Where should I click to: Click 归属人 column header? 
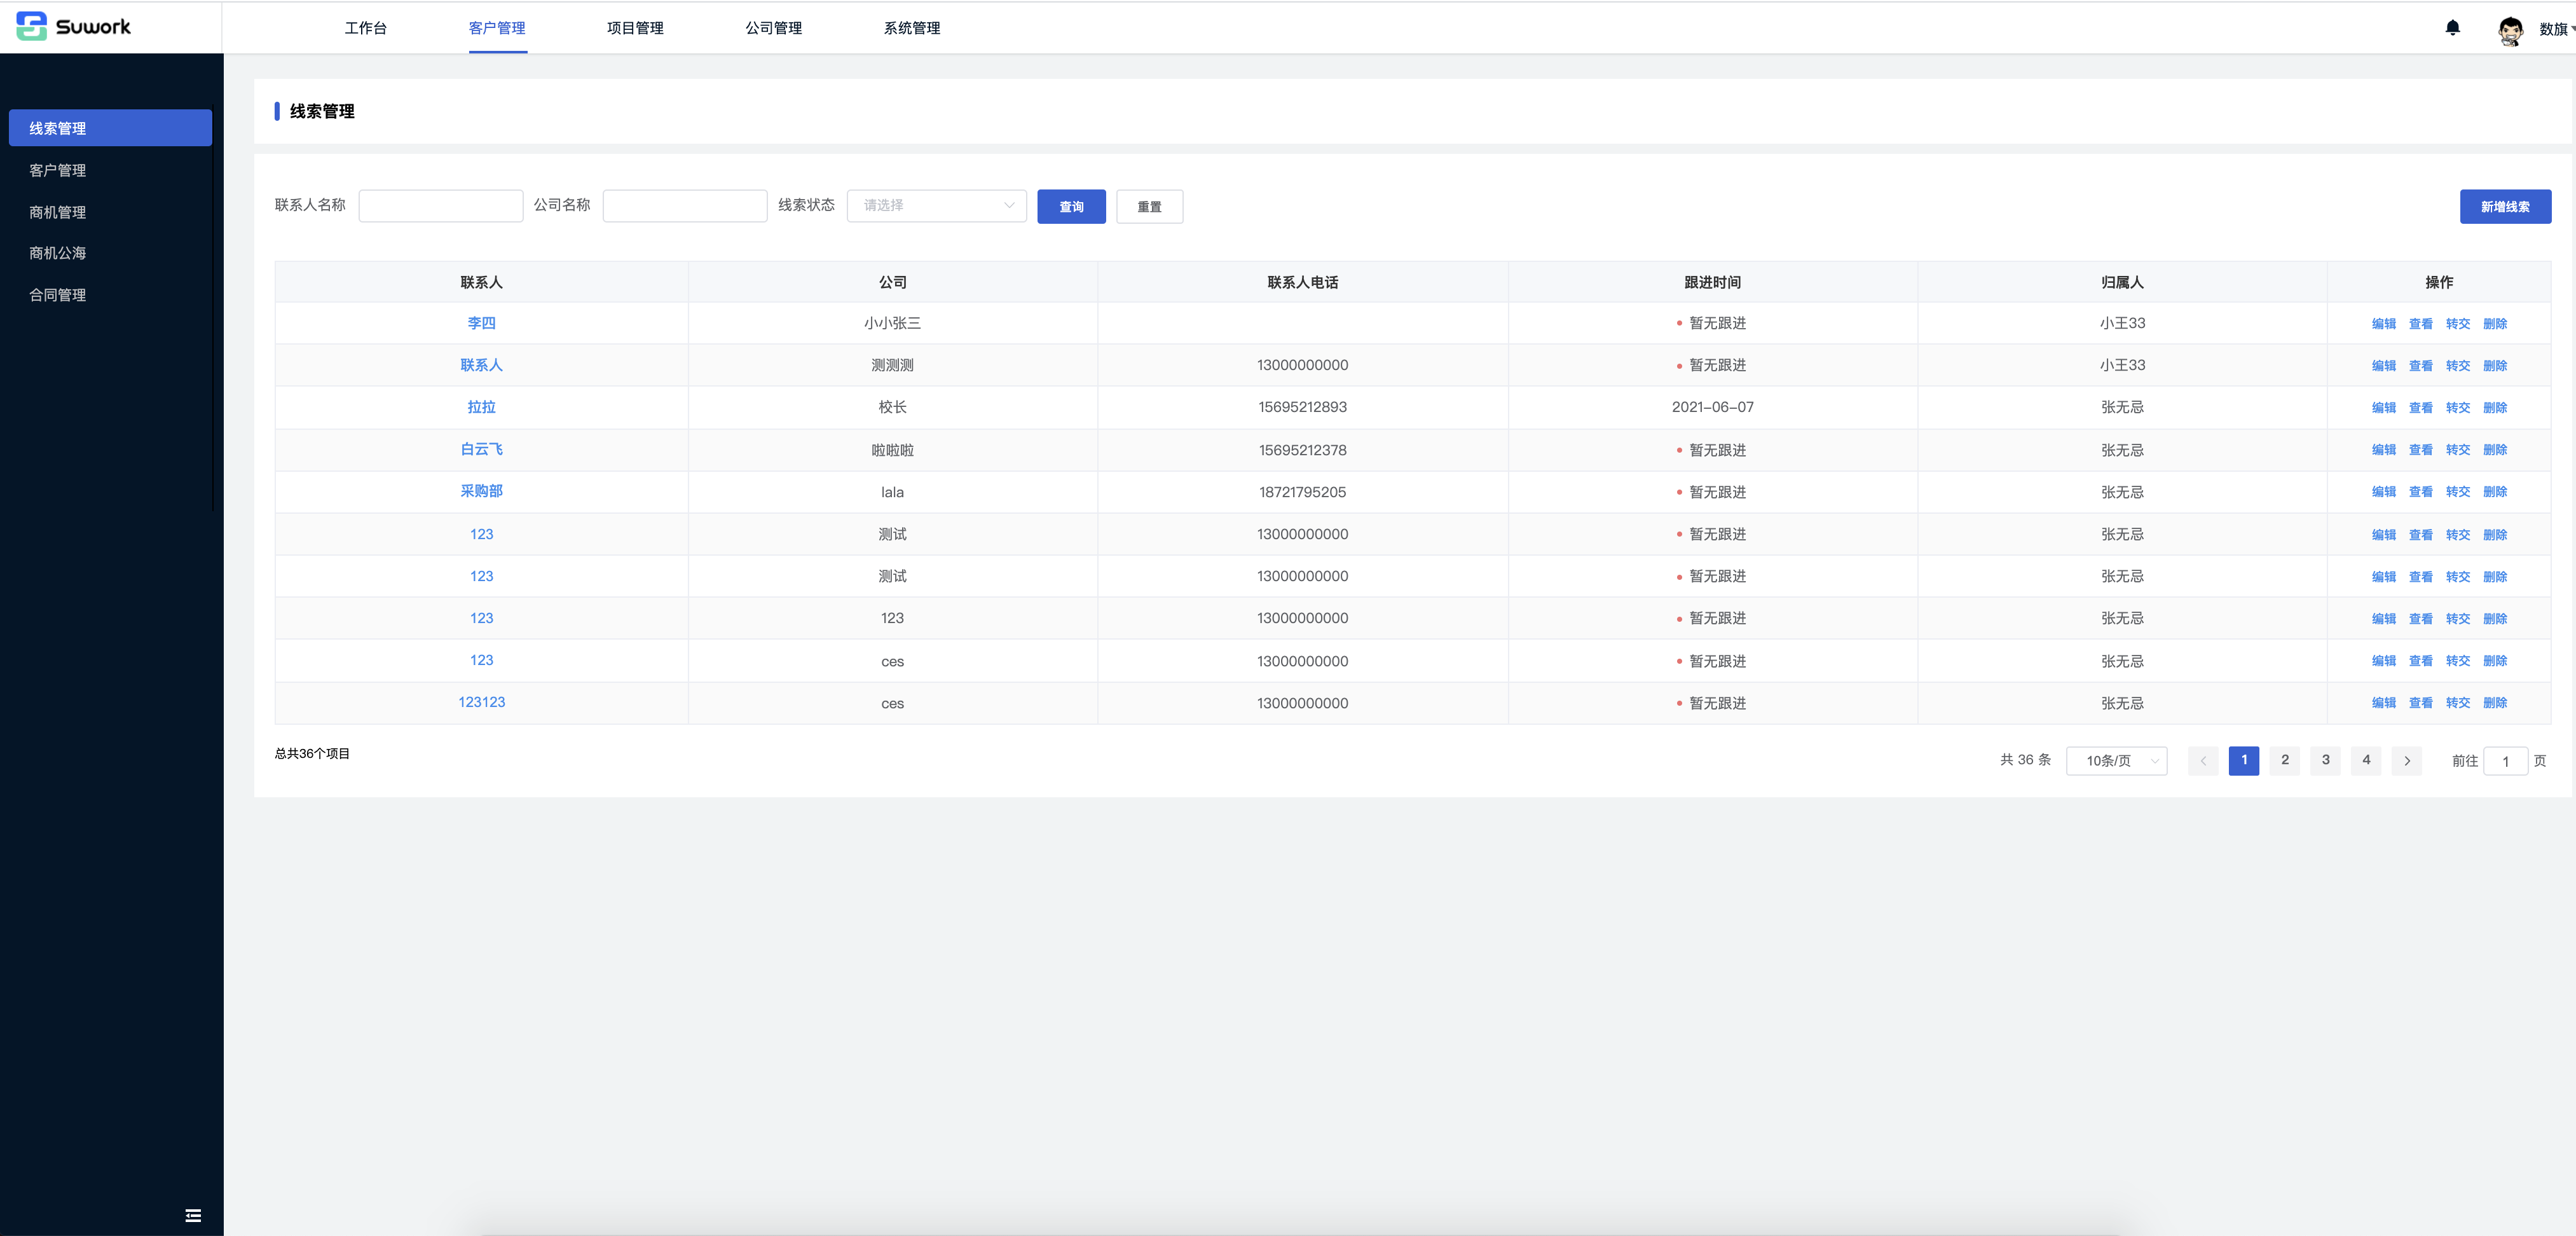pos(2122,282)
